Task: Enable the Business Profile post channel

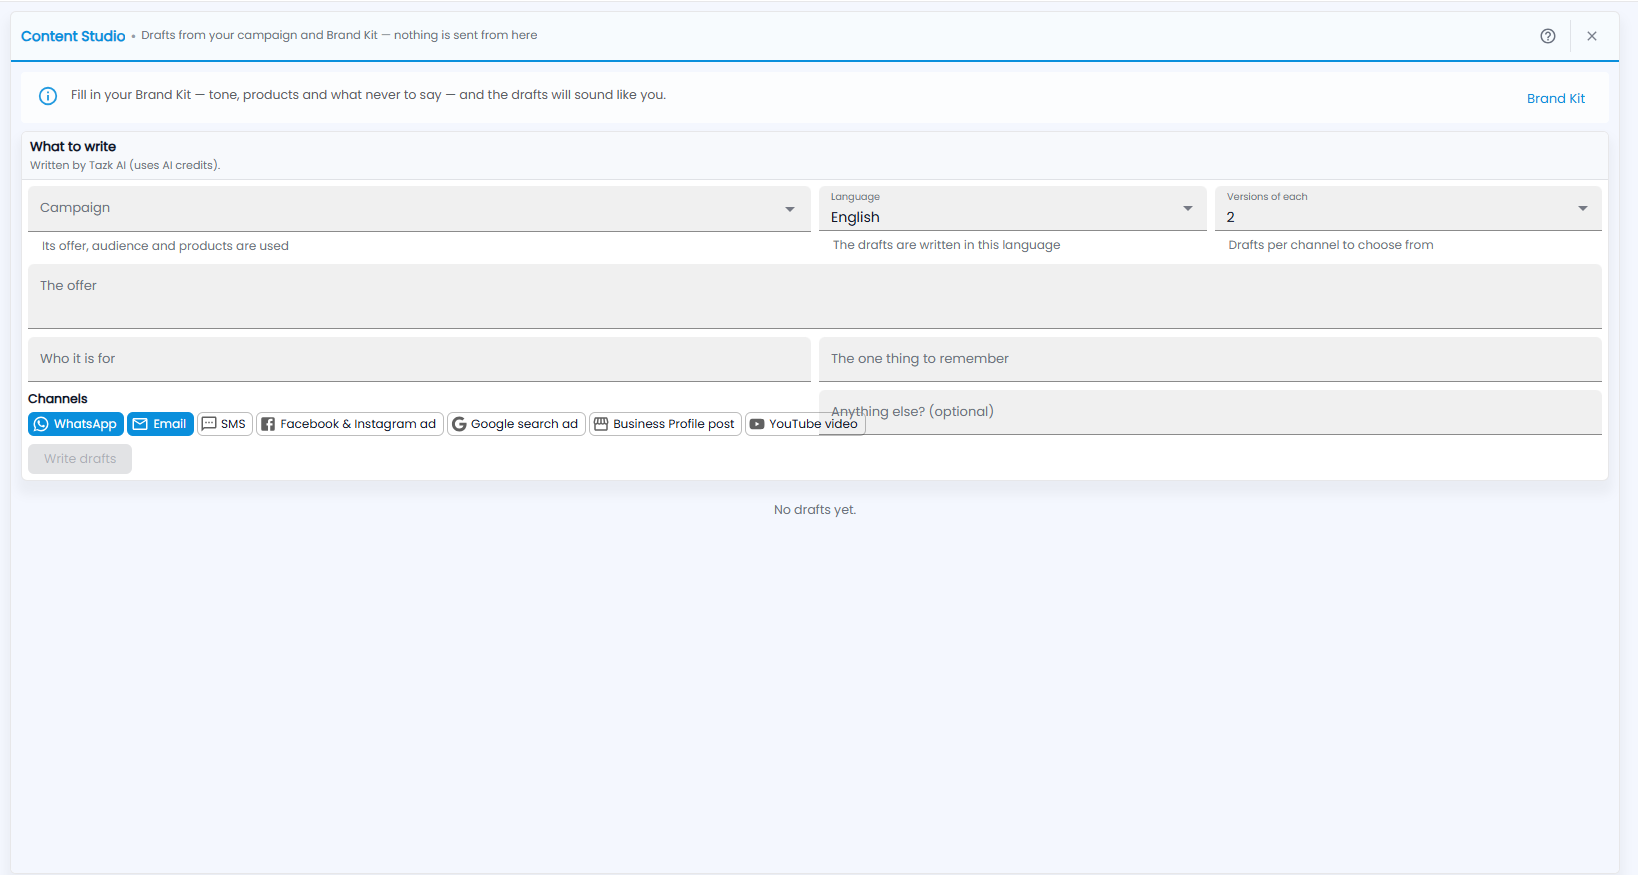Action: [x=665, y=424]
